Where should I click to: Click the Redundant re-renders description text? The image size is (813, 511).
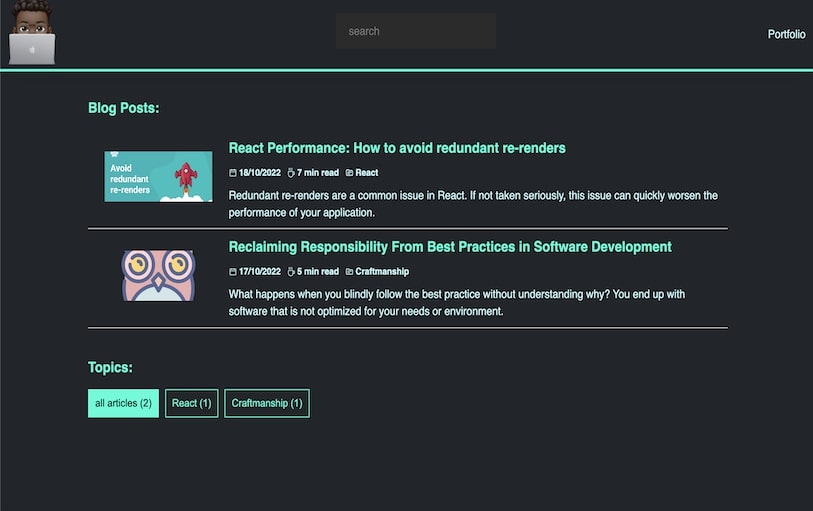coord(473,204)
